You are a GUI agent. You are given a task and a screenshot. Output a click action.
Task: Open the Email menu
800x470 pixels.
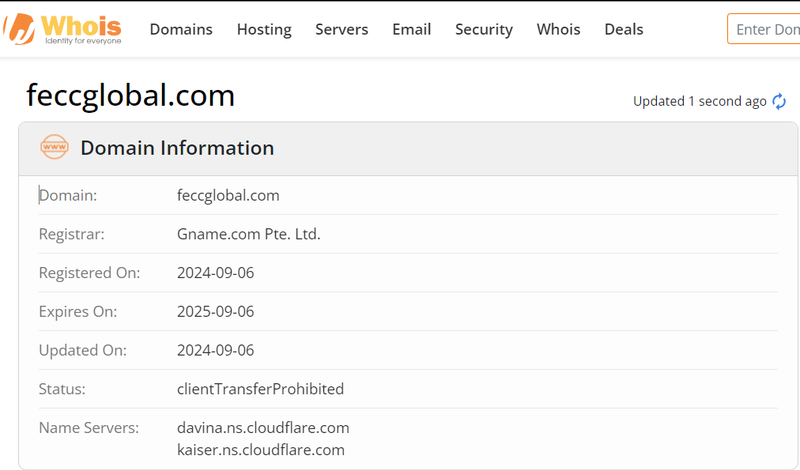coord(411,29)
